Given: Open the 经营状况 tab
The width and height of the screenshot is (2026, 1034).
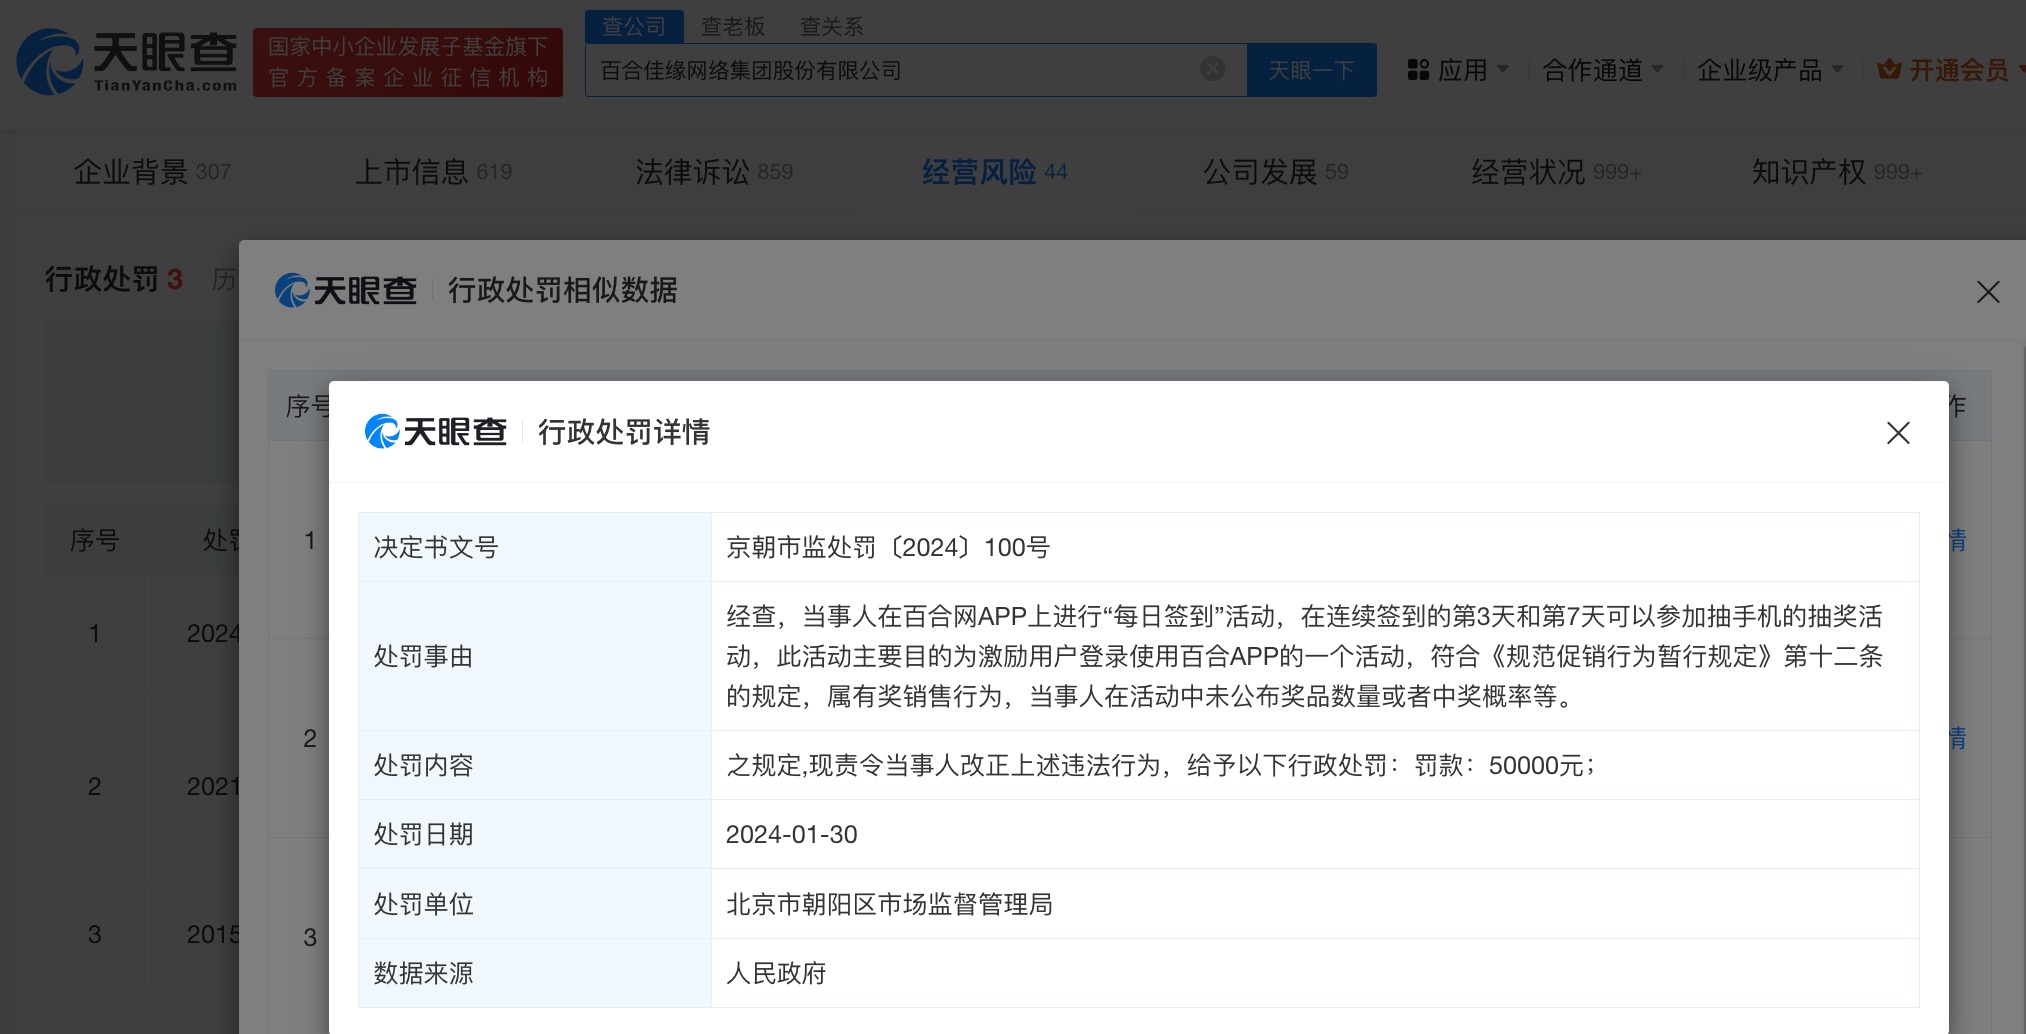Looking at the screenshot, I should click(1556, 172).
